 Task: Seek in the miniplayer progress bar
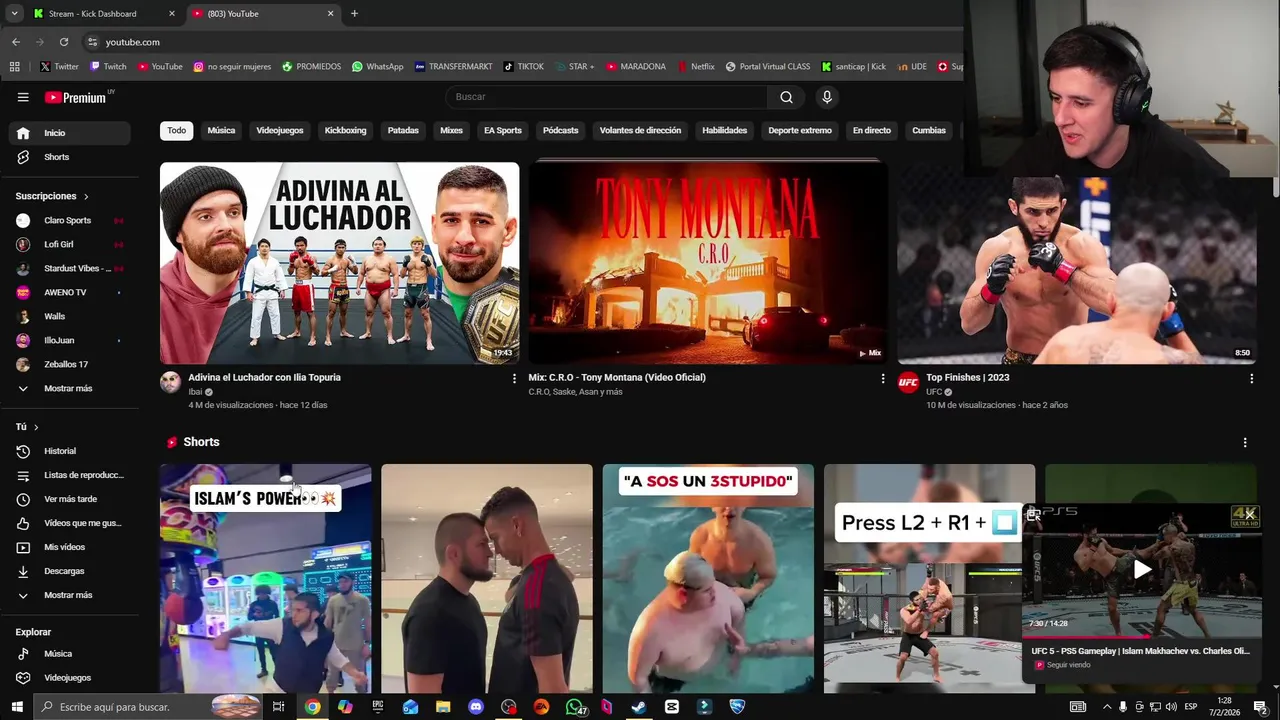[1142, 635]
